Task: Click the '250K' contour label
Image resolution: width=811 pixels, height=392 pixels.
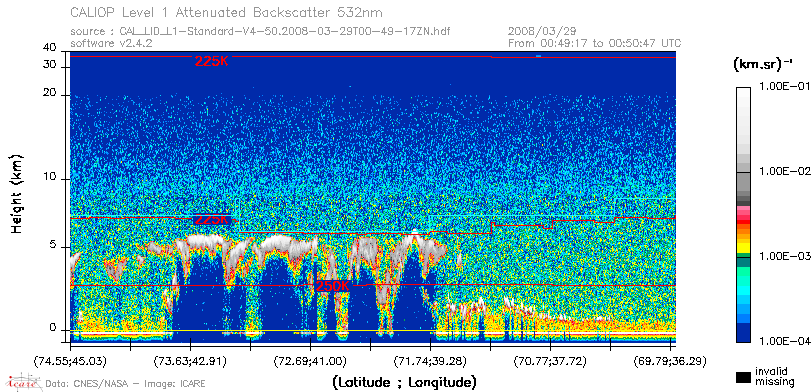Action: [x=333, y=287]
